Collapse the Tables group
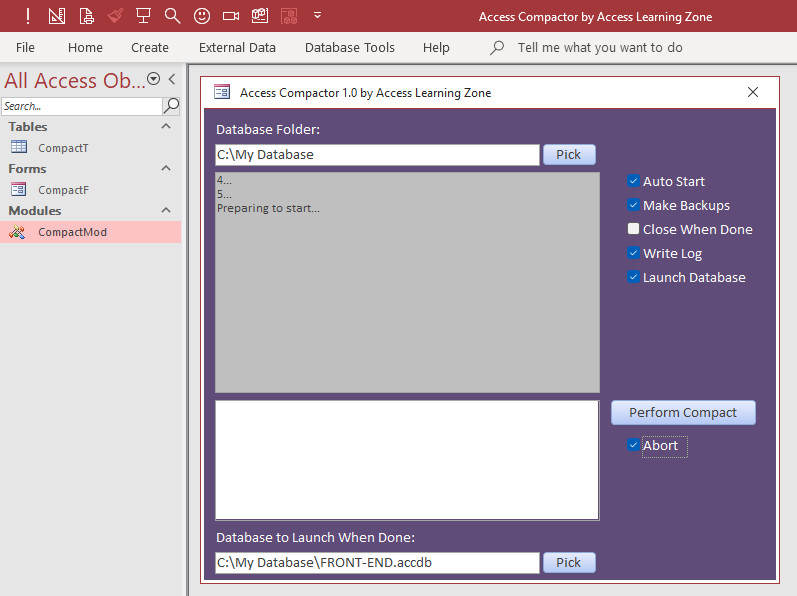The width and height of the screenshot is (797, 596). coord(166,127)
